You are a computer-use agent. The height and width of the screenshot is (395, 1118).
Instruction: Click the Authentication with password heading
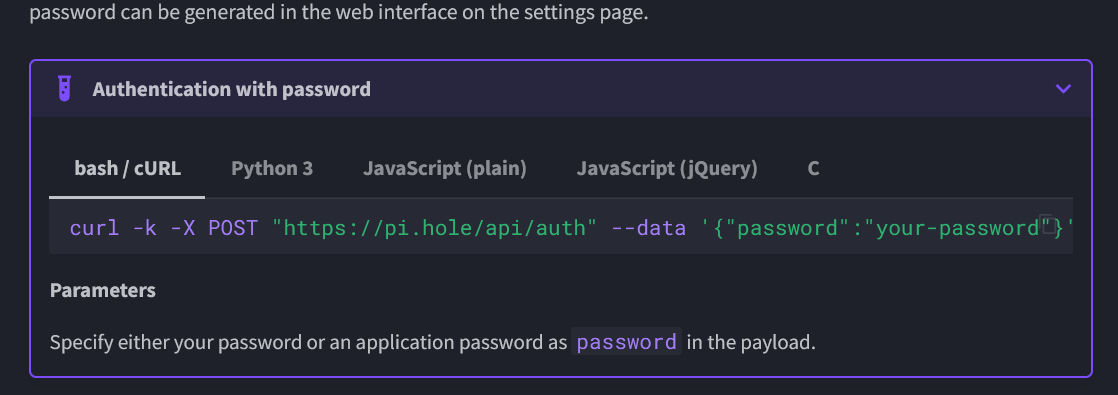pos(231,89)
